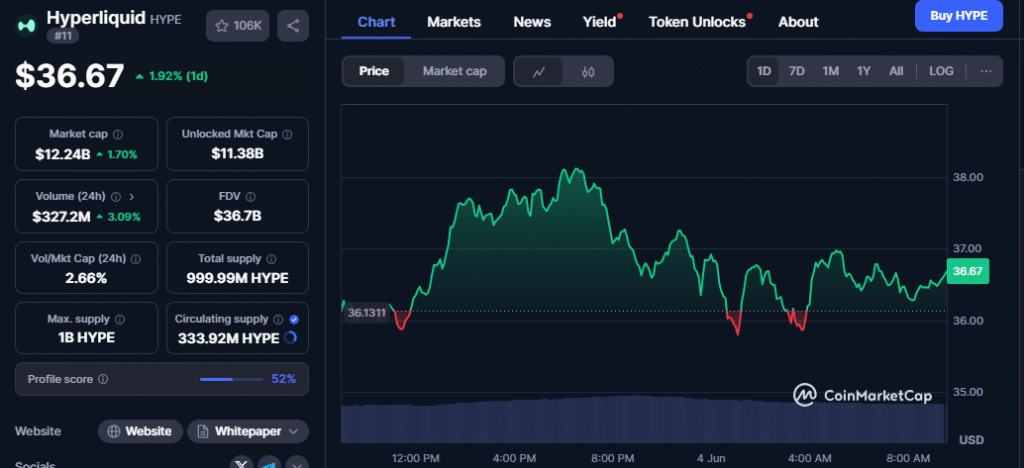This screenshot has width=1024, height=468.
Task: Toggle LOG scale on chart
Action: (942, 71)
